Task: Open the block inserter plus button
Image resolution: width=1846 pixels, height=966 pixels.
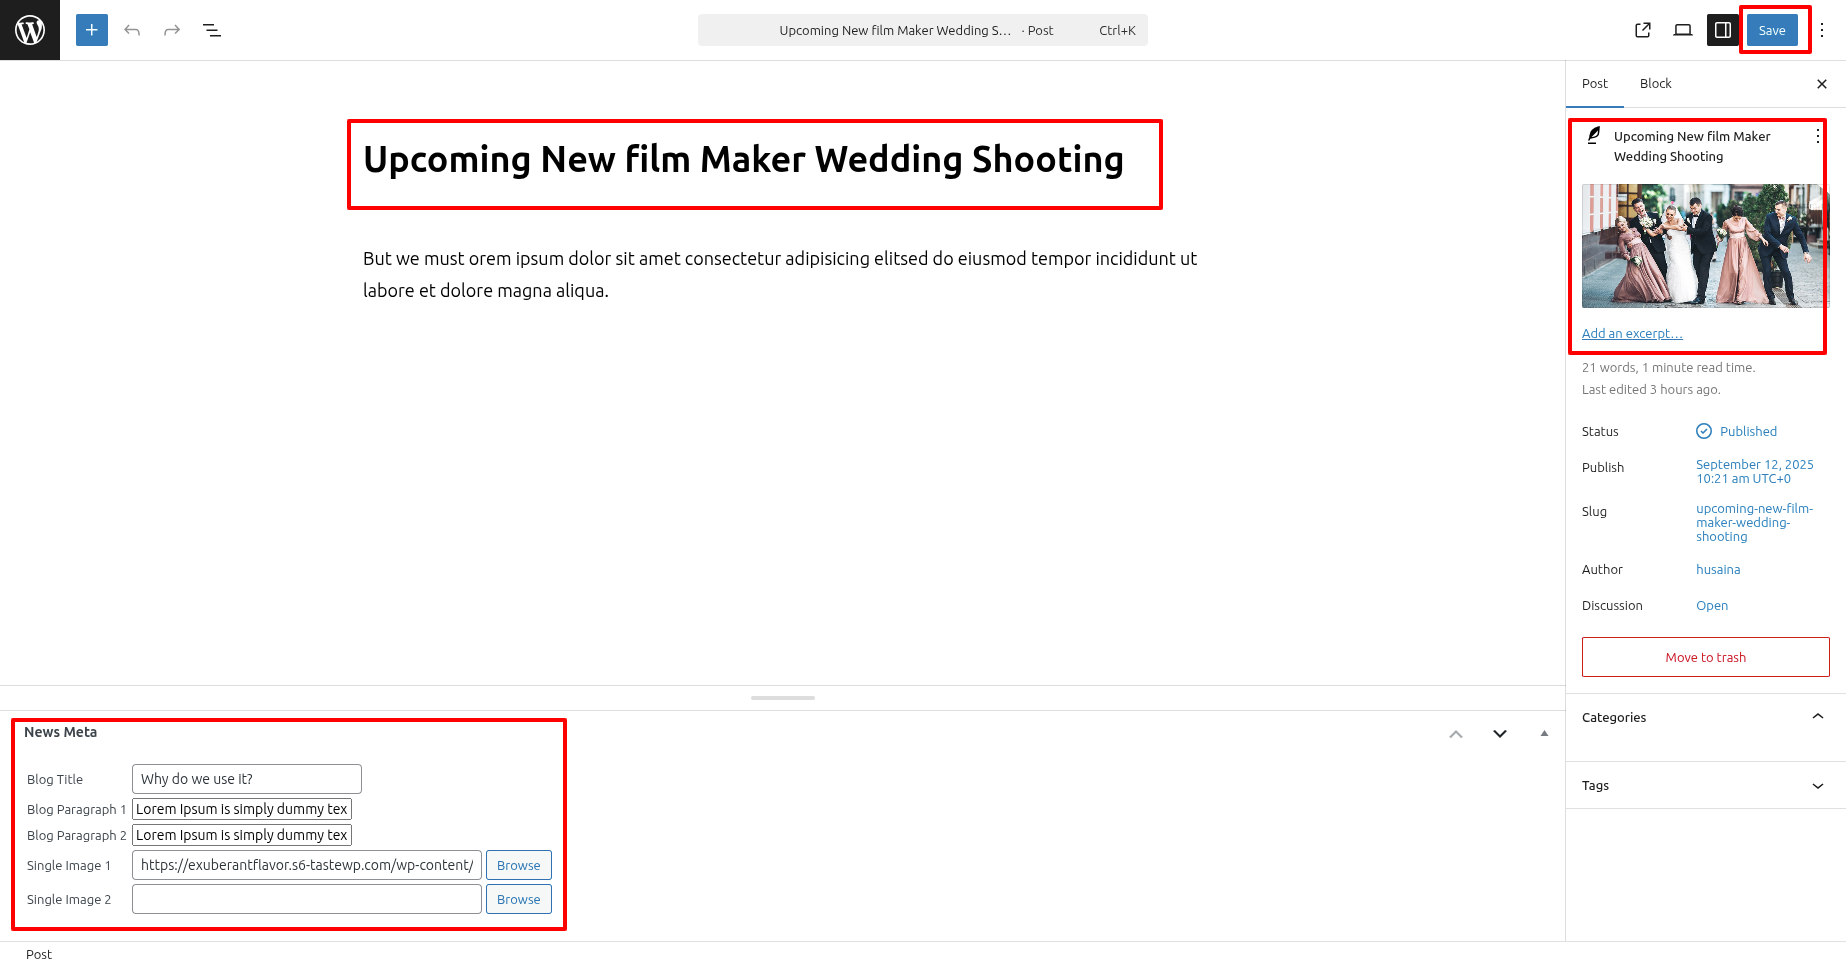Action: [x=91, y=30]
